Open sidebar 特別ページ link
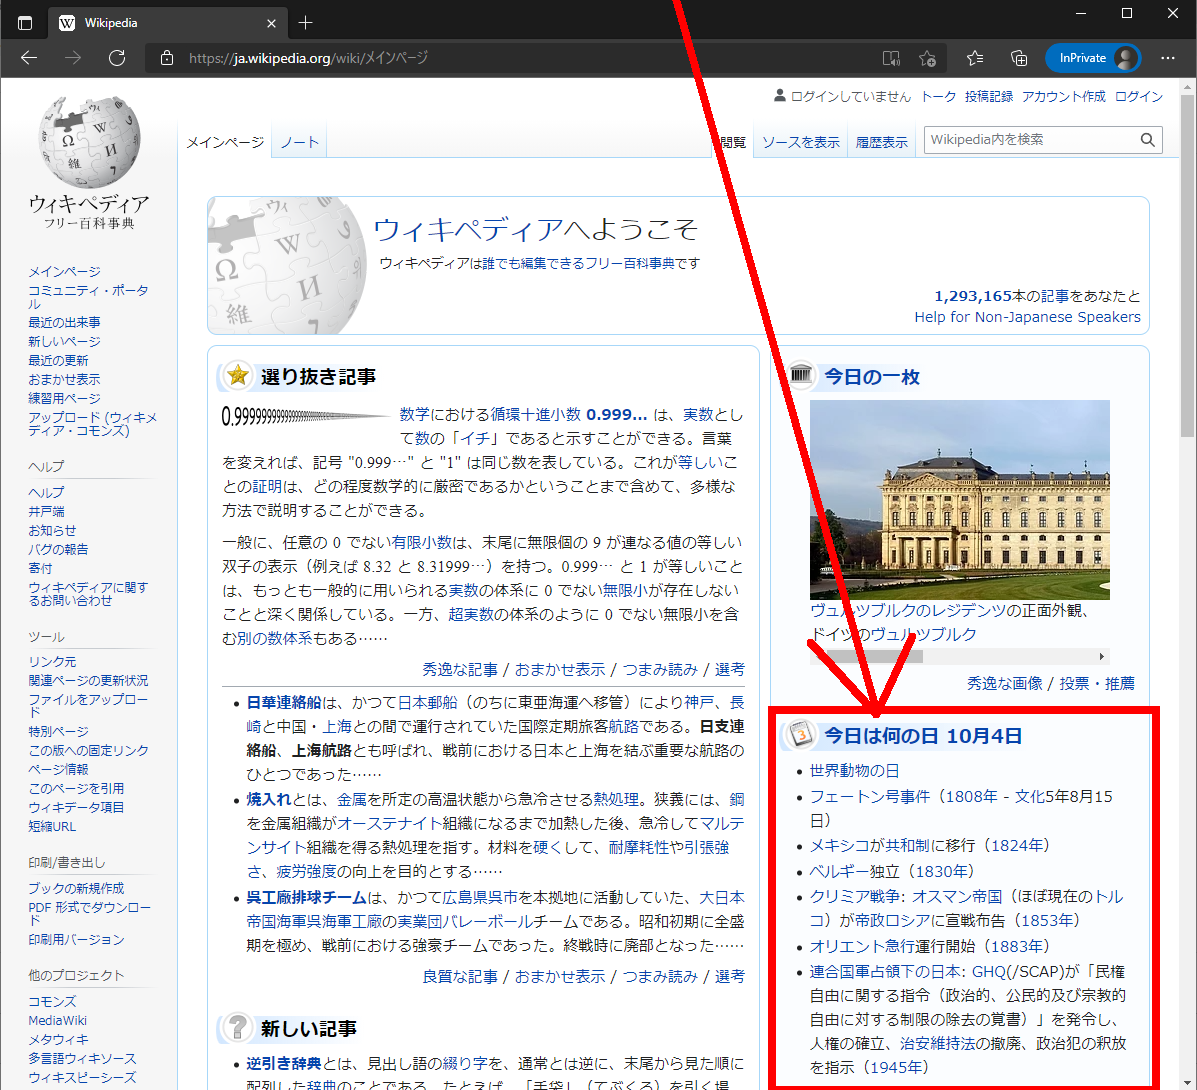The width and height of the screenshot is (1197, 1090). pos(58,731)
